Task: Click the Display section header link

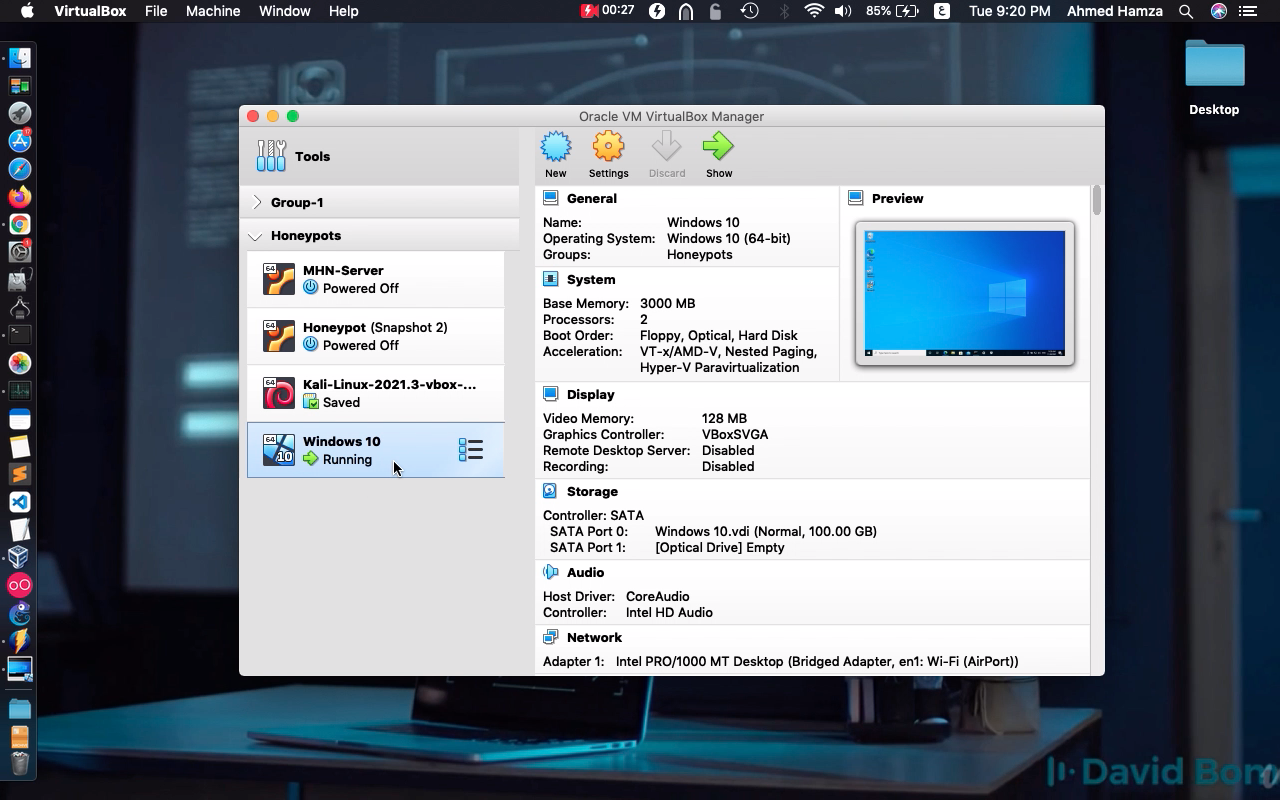Action: coord(590,394)
